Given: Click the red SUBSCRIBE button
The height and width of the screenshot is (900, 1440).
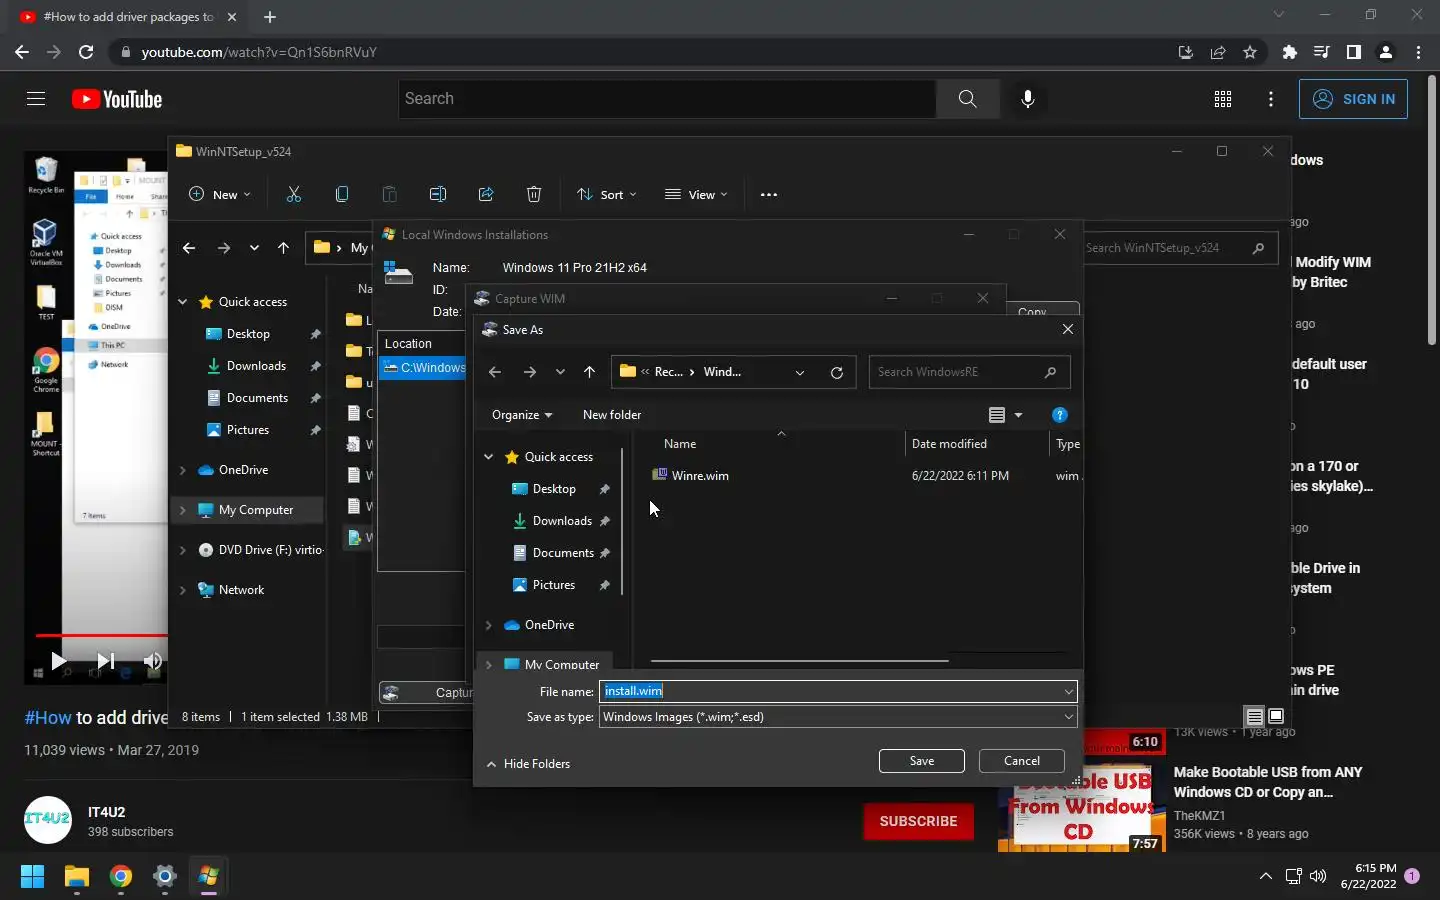Looking at the screenshot, I should tap(918, 821).
